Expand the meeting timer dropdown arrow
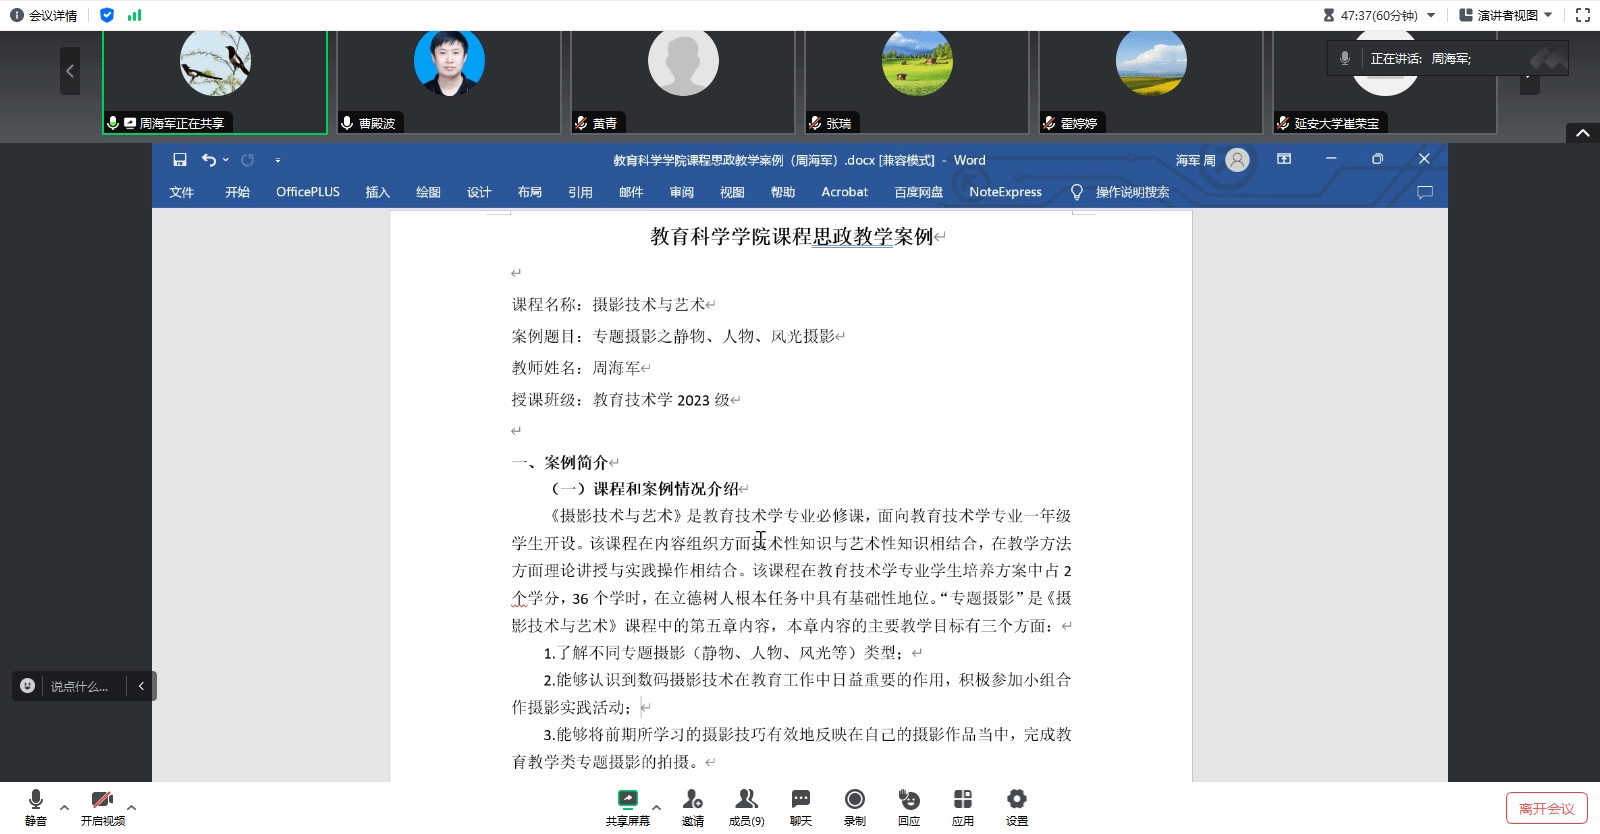Viewport: 1600px width, 834px height. tap(1431, 15)
